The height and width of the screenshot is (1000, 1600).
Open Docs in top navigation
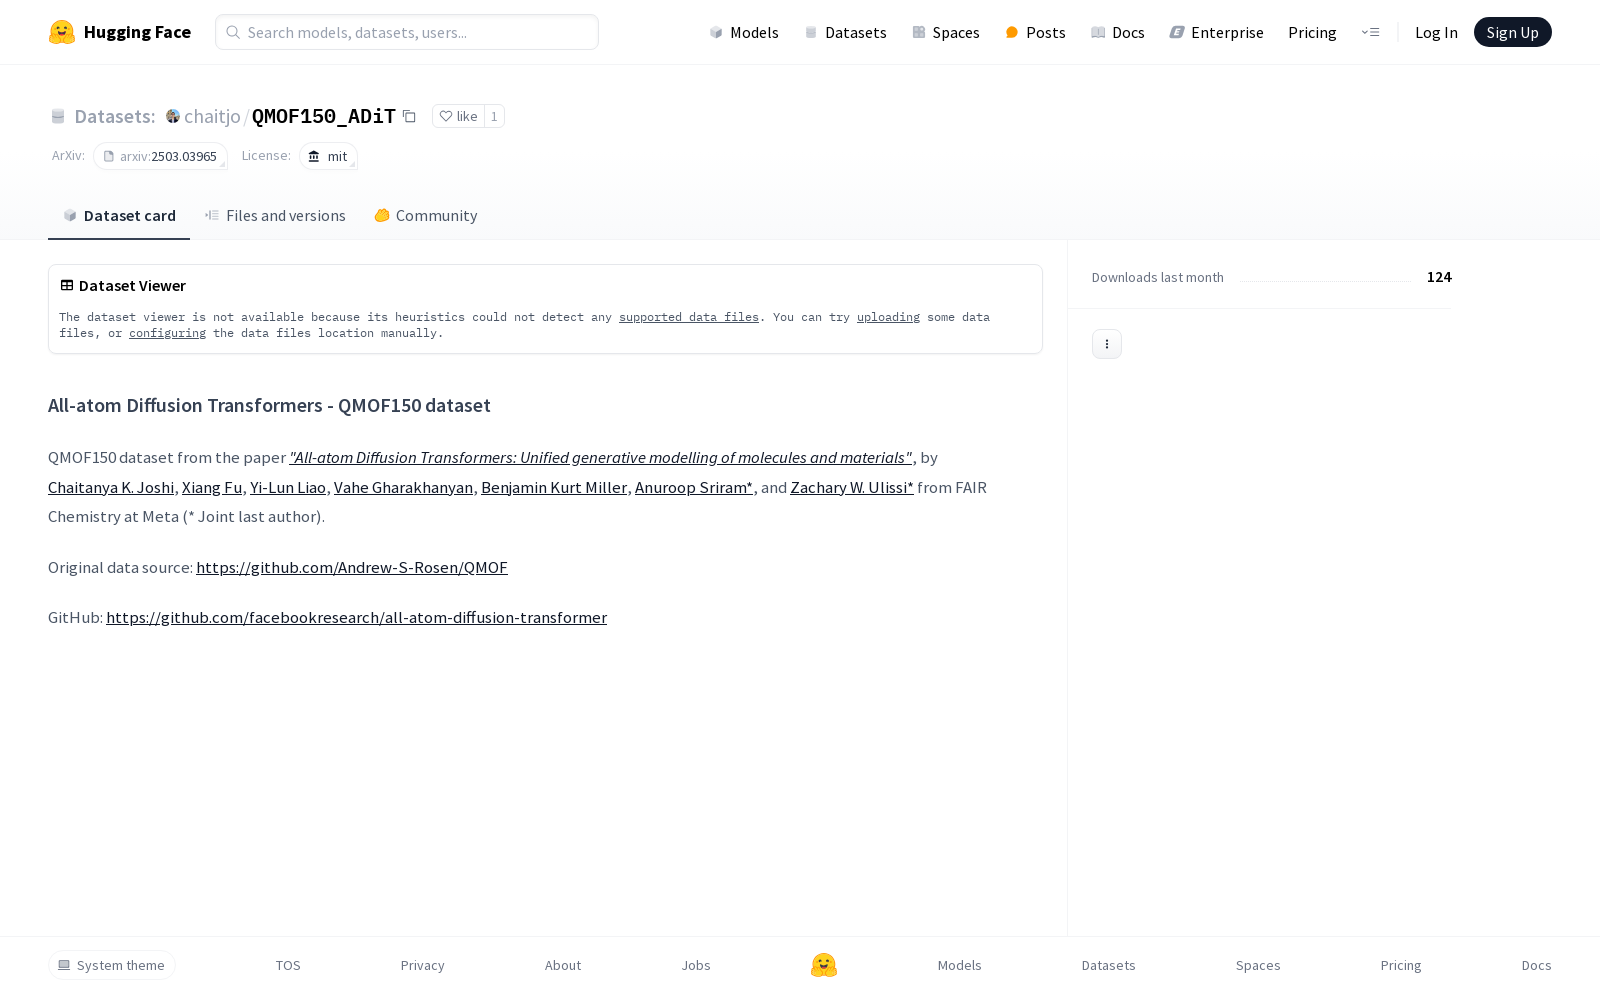(x=1118, y=32)
